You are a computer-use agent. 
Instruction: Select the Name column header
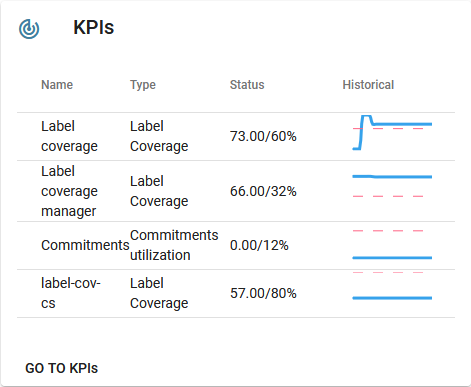(x=57, y=85)
